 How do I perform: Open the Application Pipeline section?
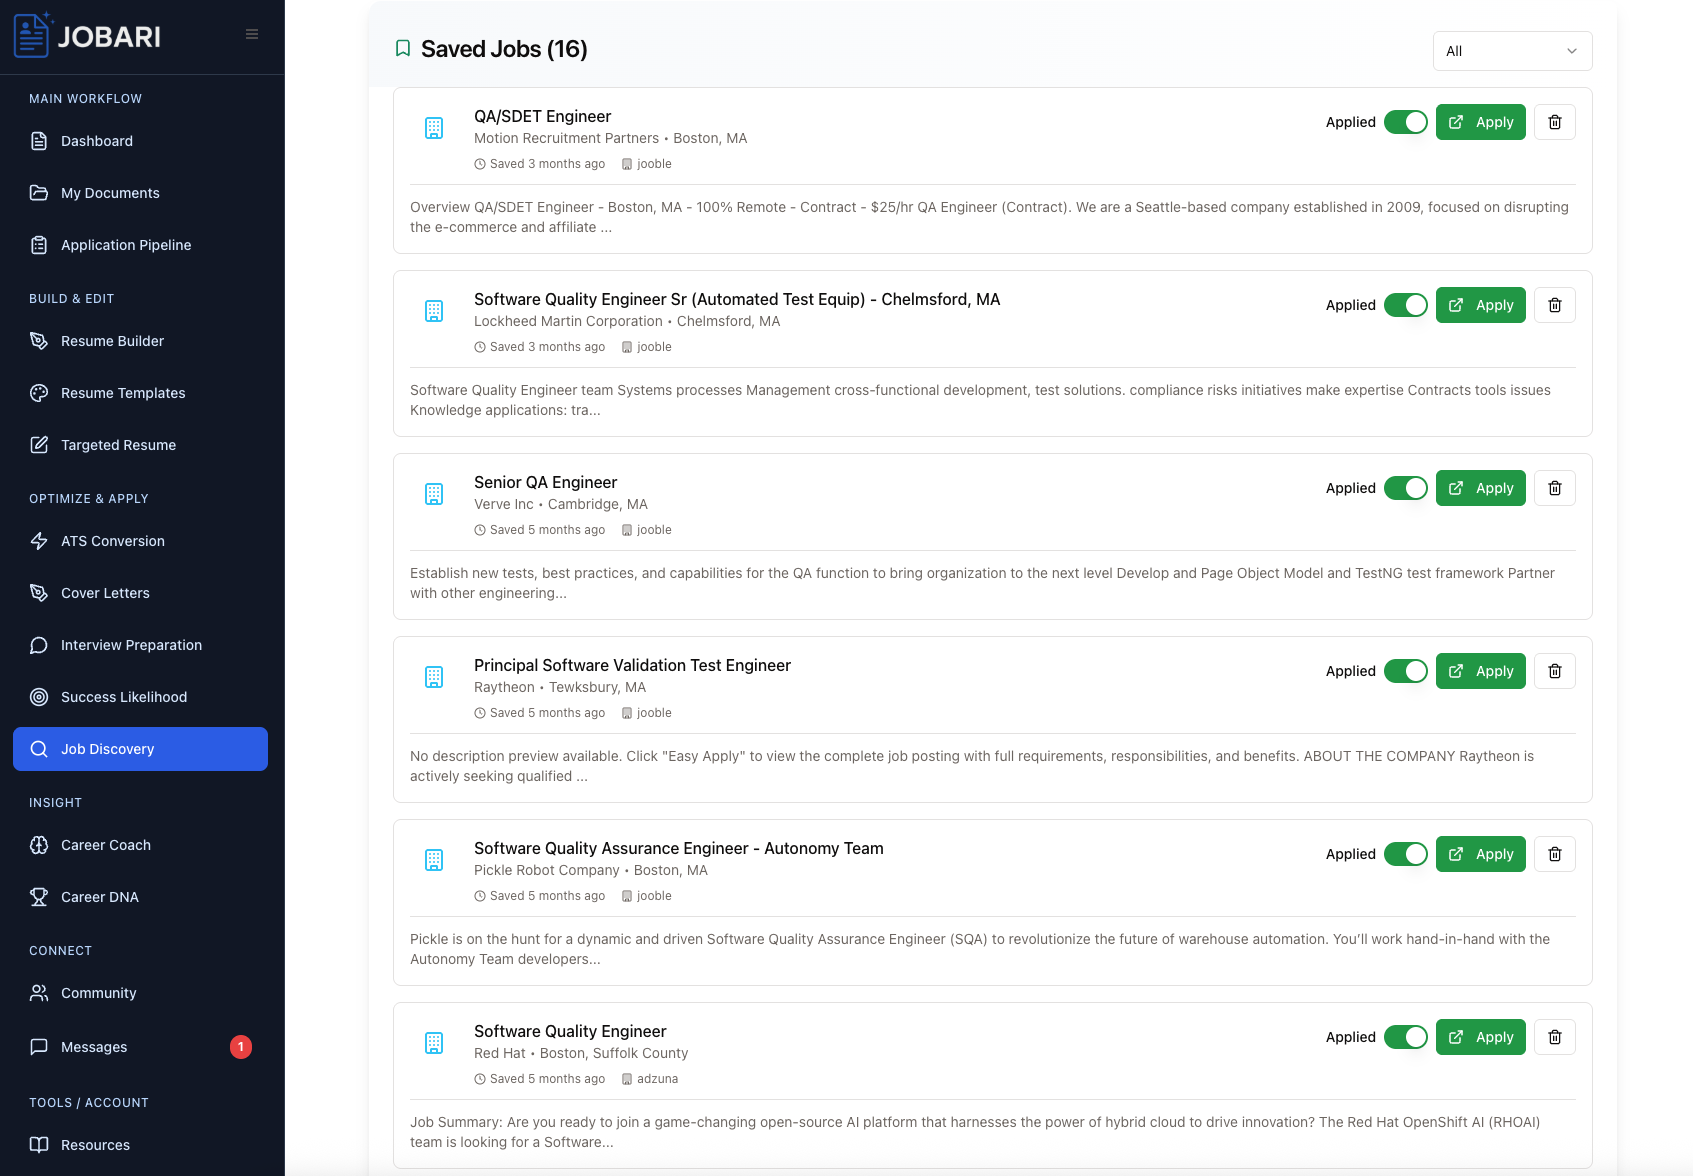(125, 244)
